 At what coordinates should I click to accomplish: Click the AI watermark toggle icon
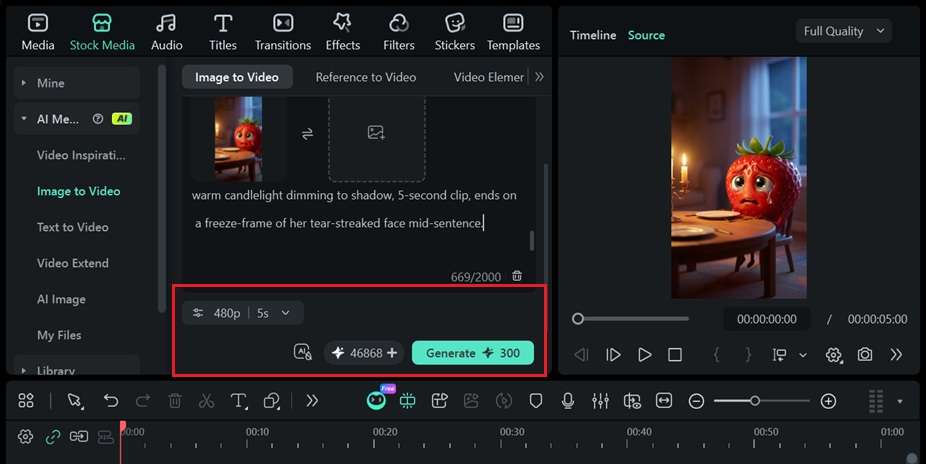click(x=302, y=352)
